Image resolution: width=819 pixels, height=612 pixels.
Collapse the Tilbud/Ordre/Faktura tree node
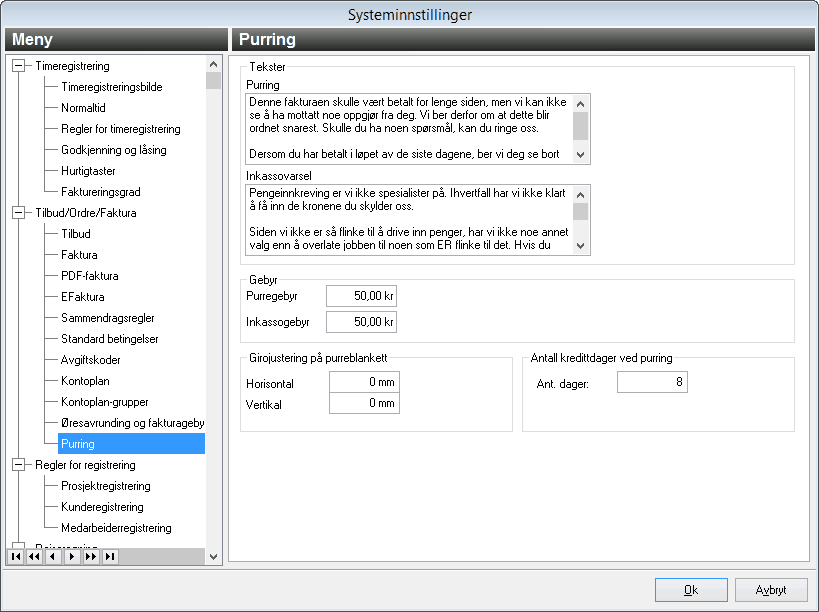pos(18,213)
